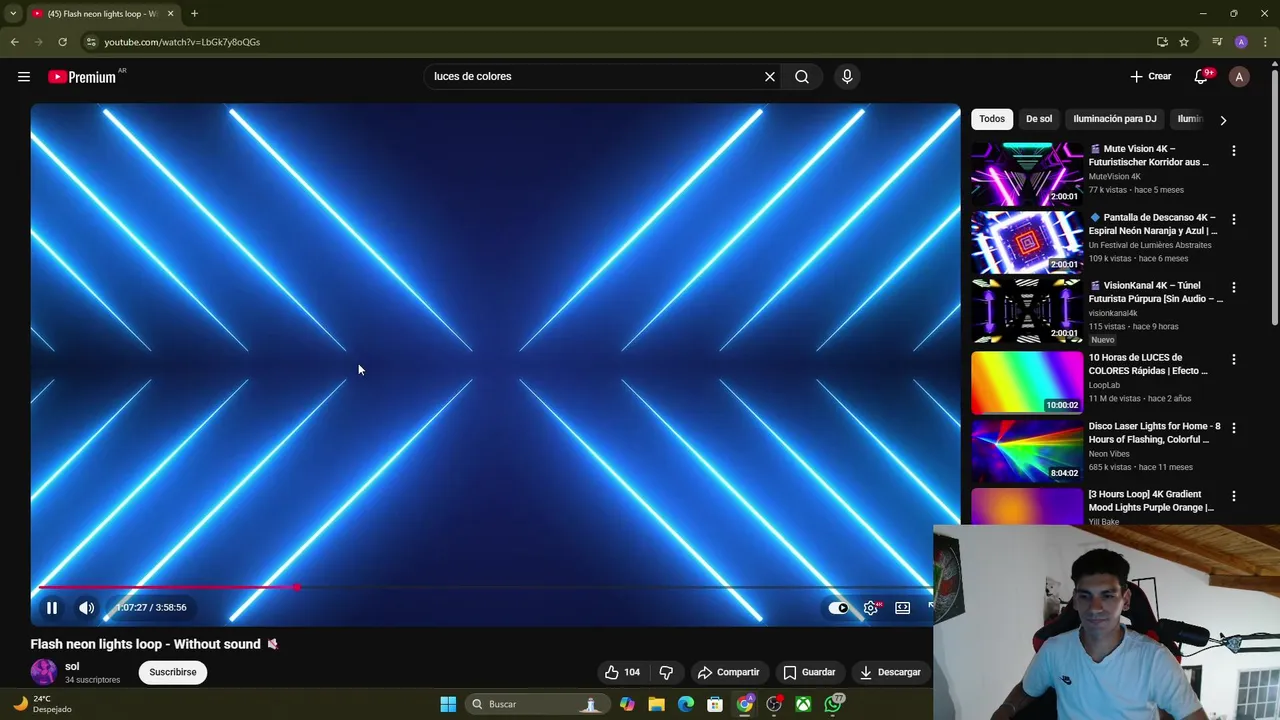Download video with Descargar button
Image resolution: width=1280 pixels, height=720 pixels.
890,672
